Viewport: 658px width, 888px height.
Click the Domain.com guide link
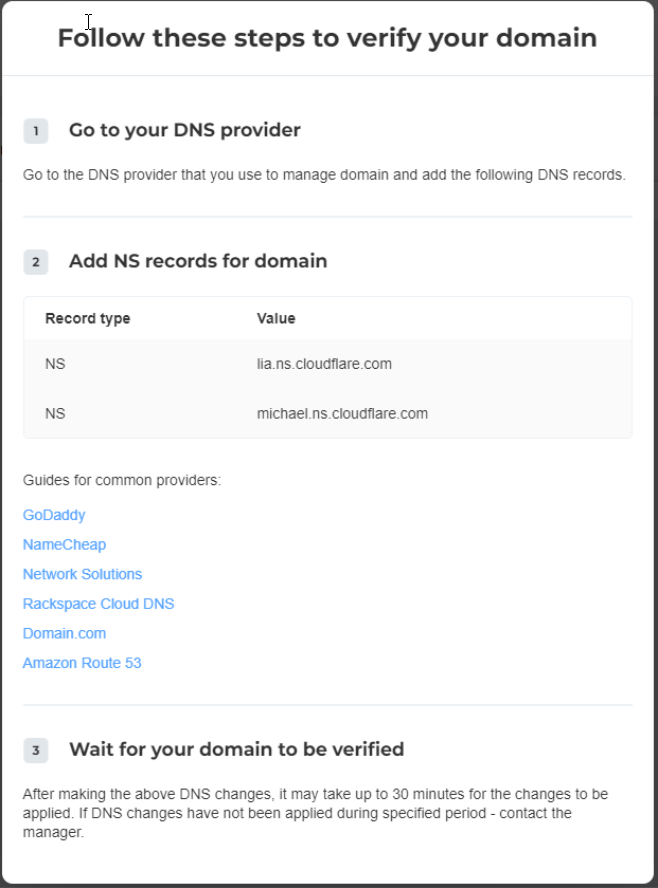pos(64,633)
